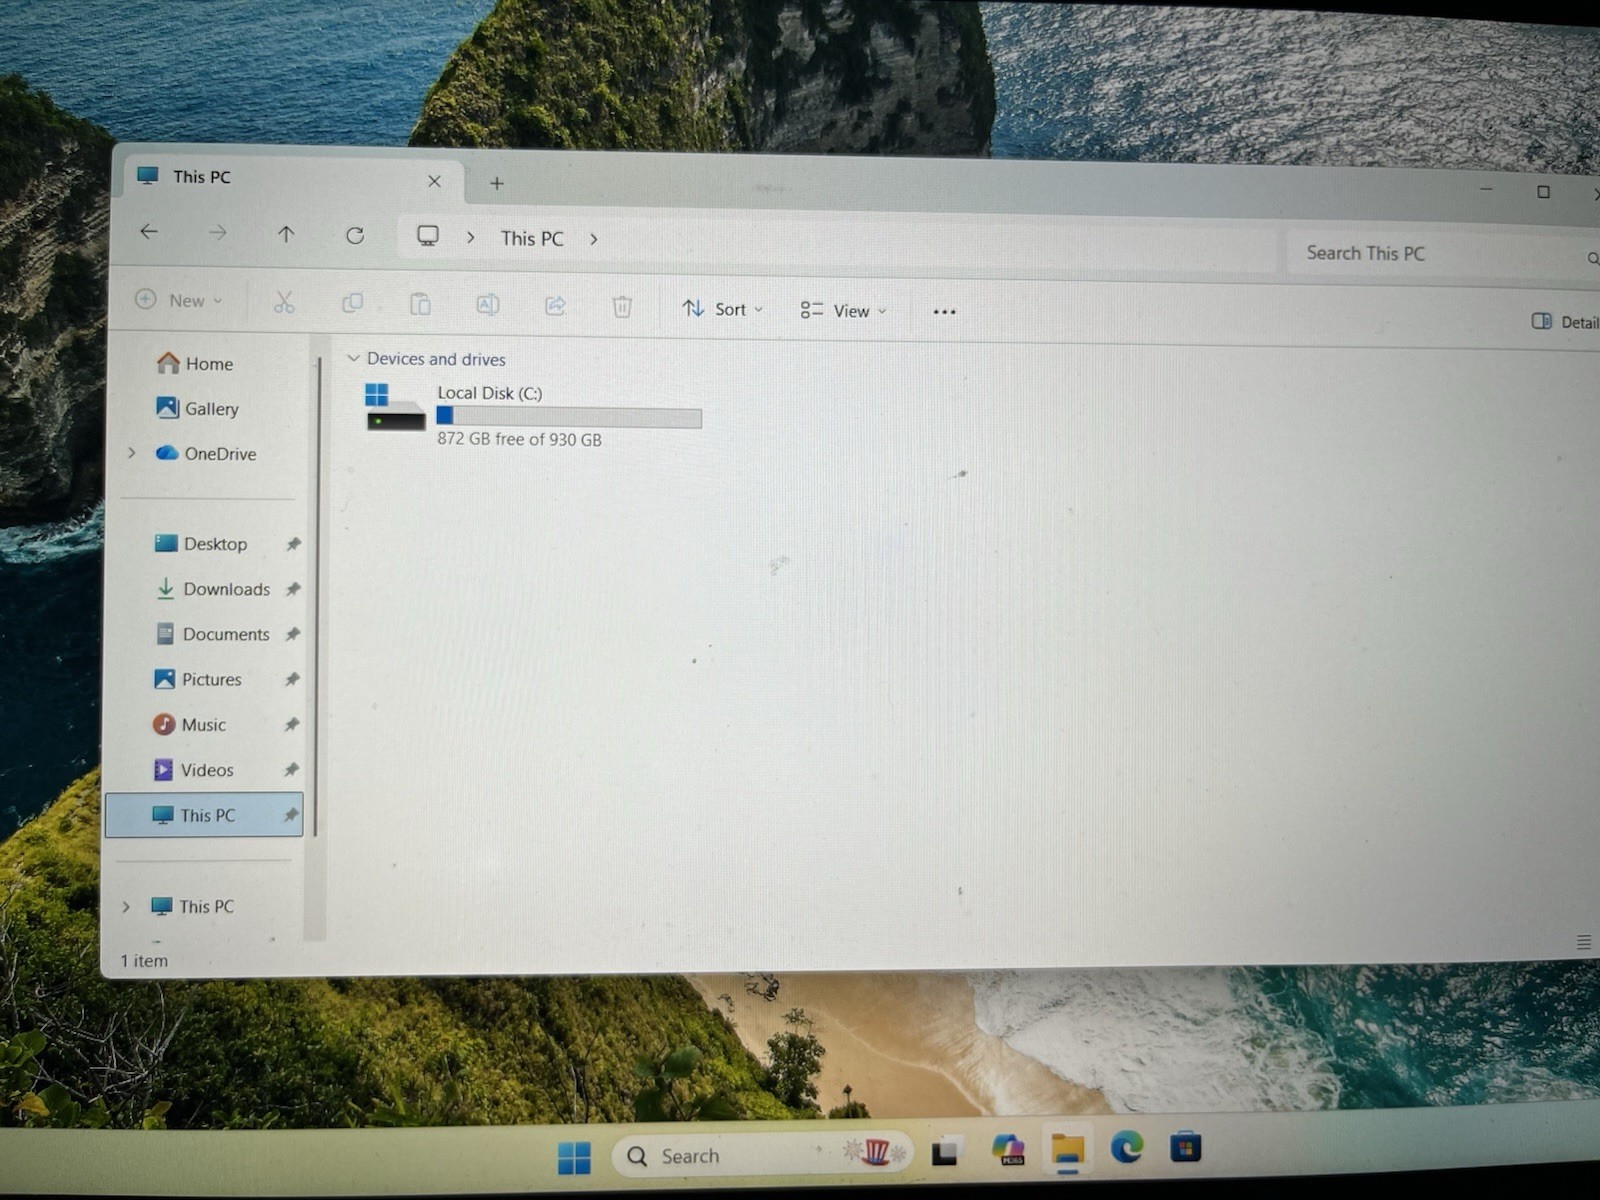
Task: Open the See more ellipsis menu
Action: tap(944, 312)
